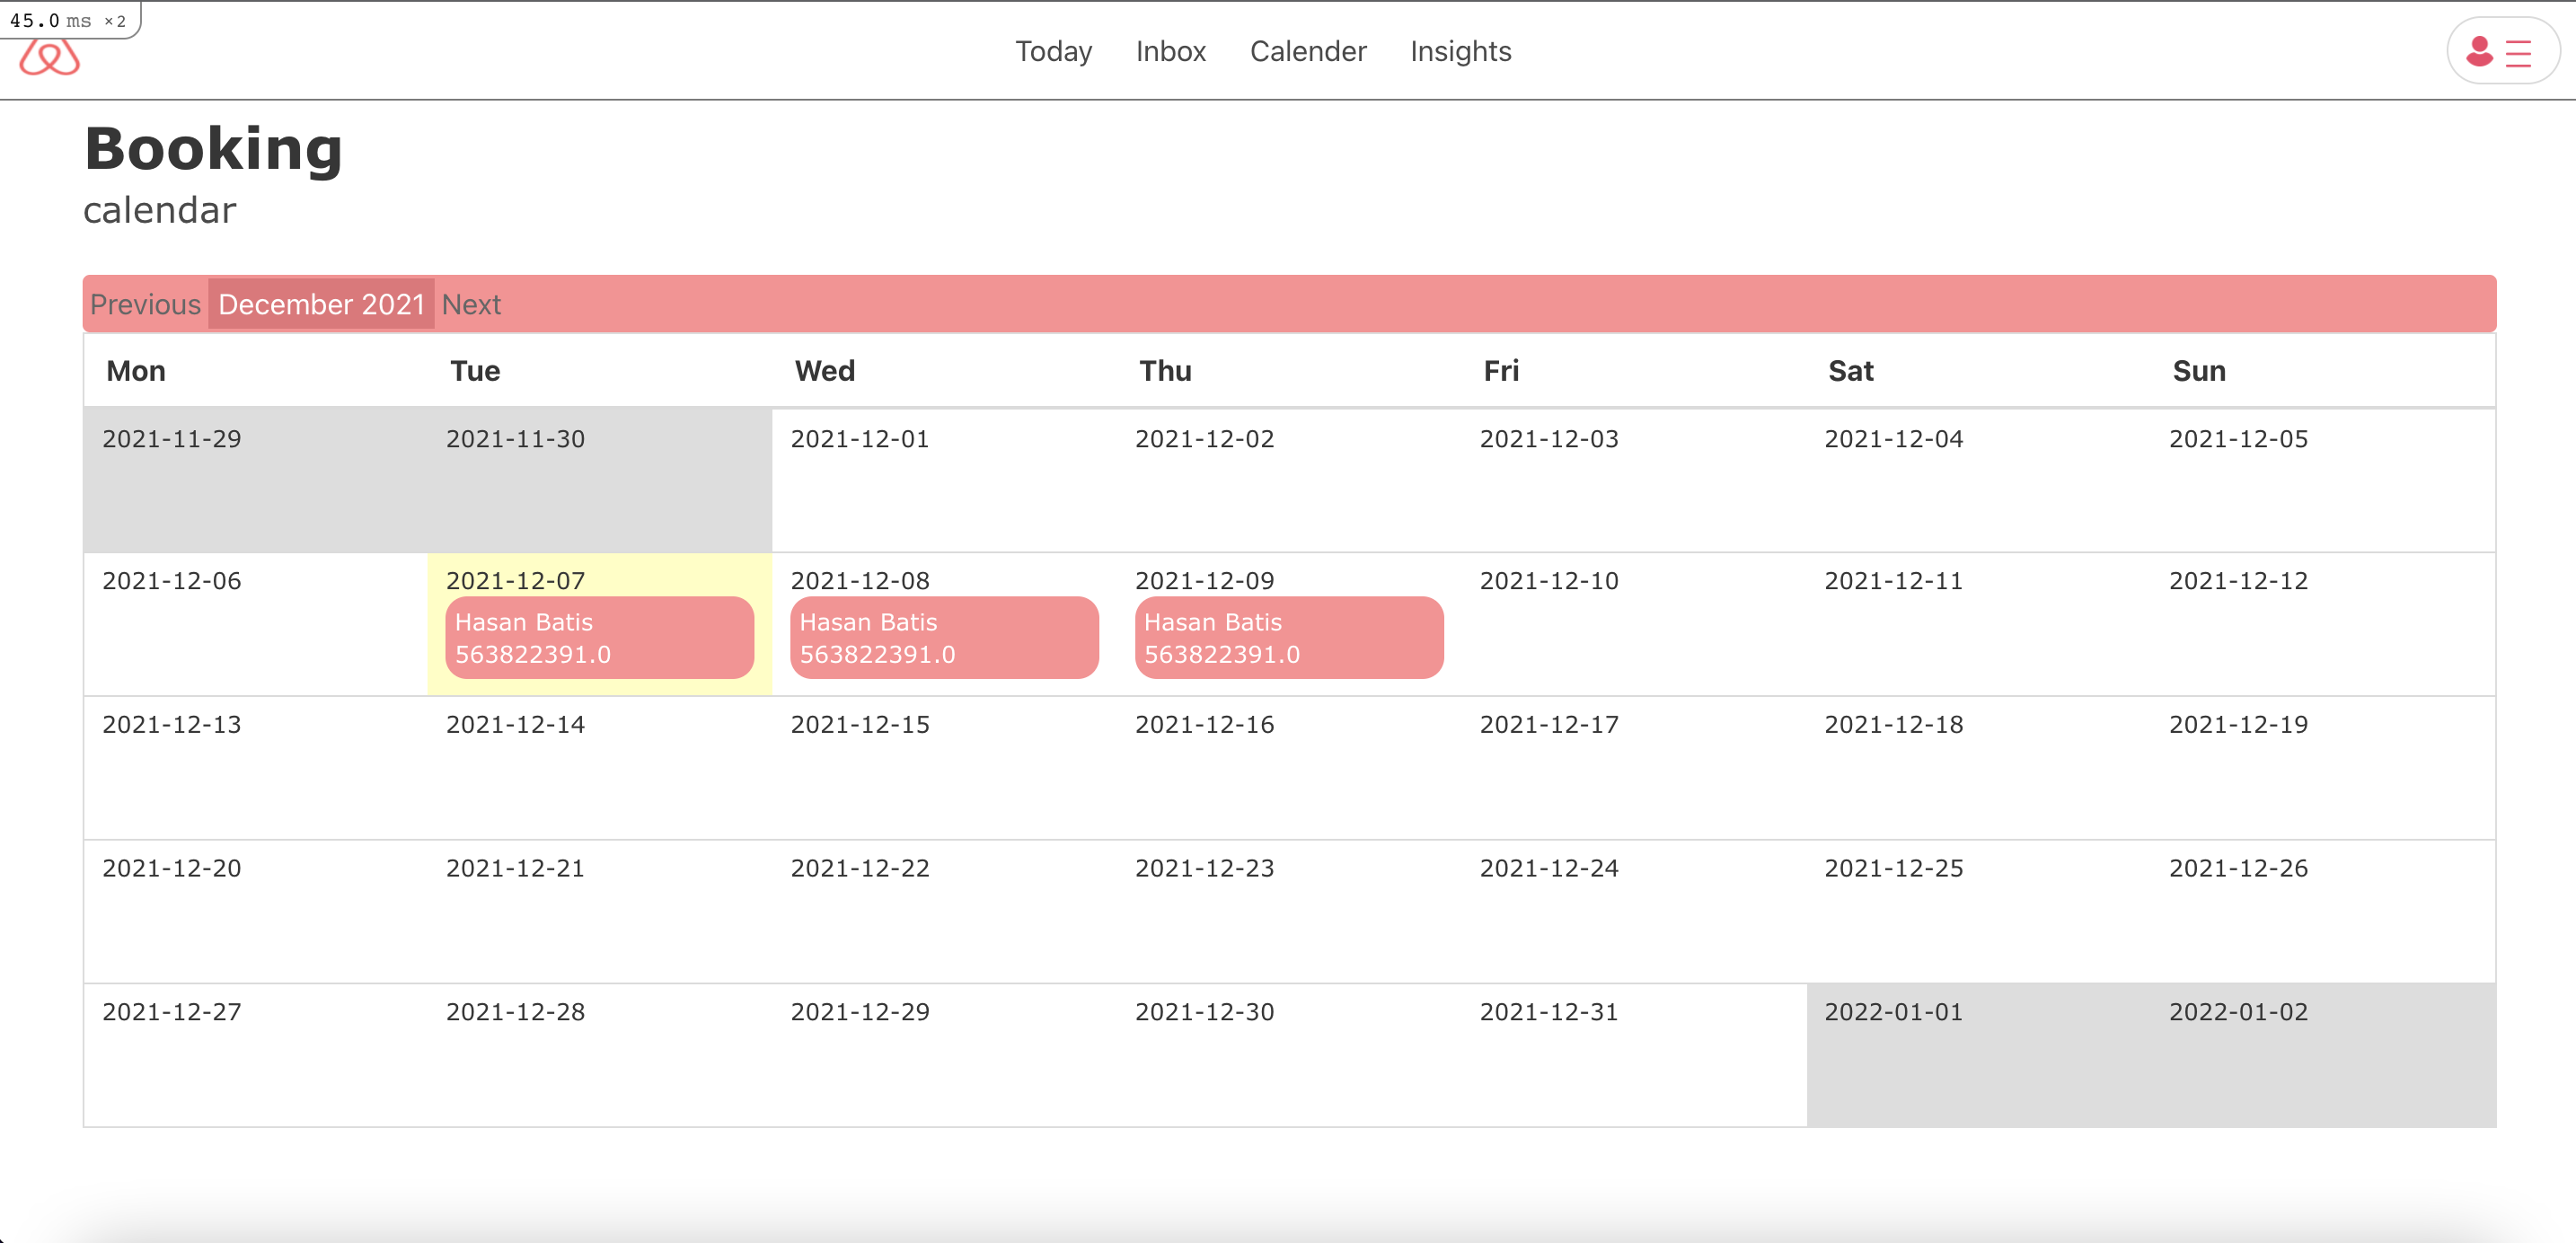Open the Insights page

click(1460, 51)
